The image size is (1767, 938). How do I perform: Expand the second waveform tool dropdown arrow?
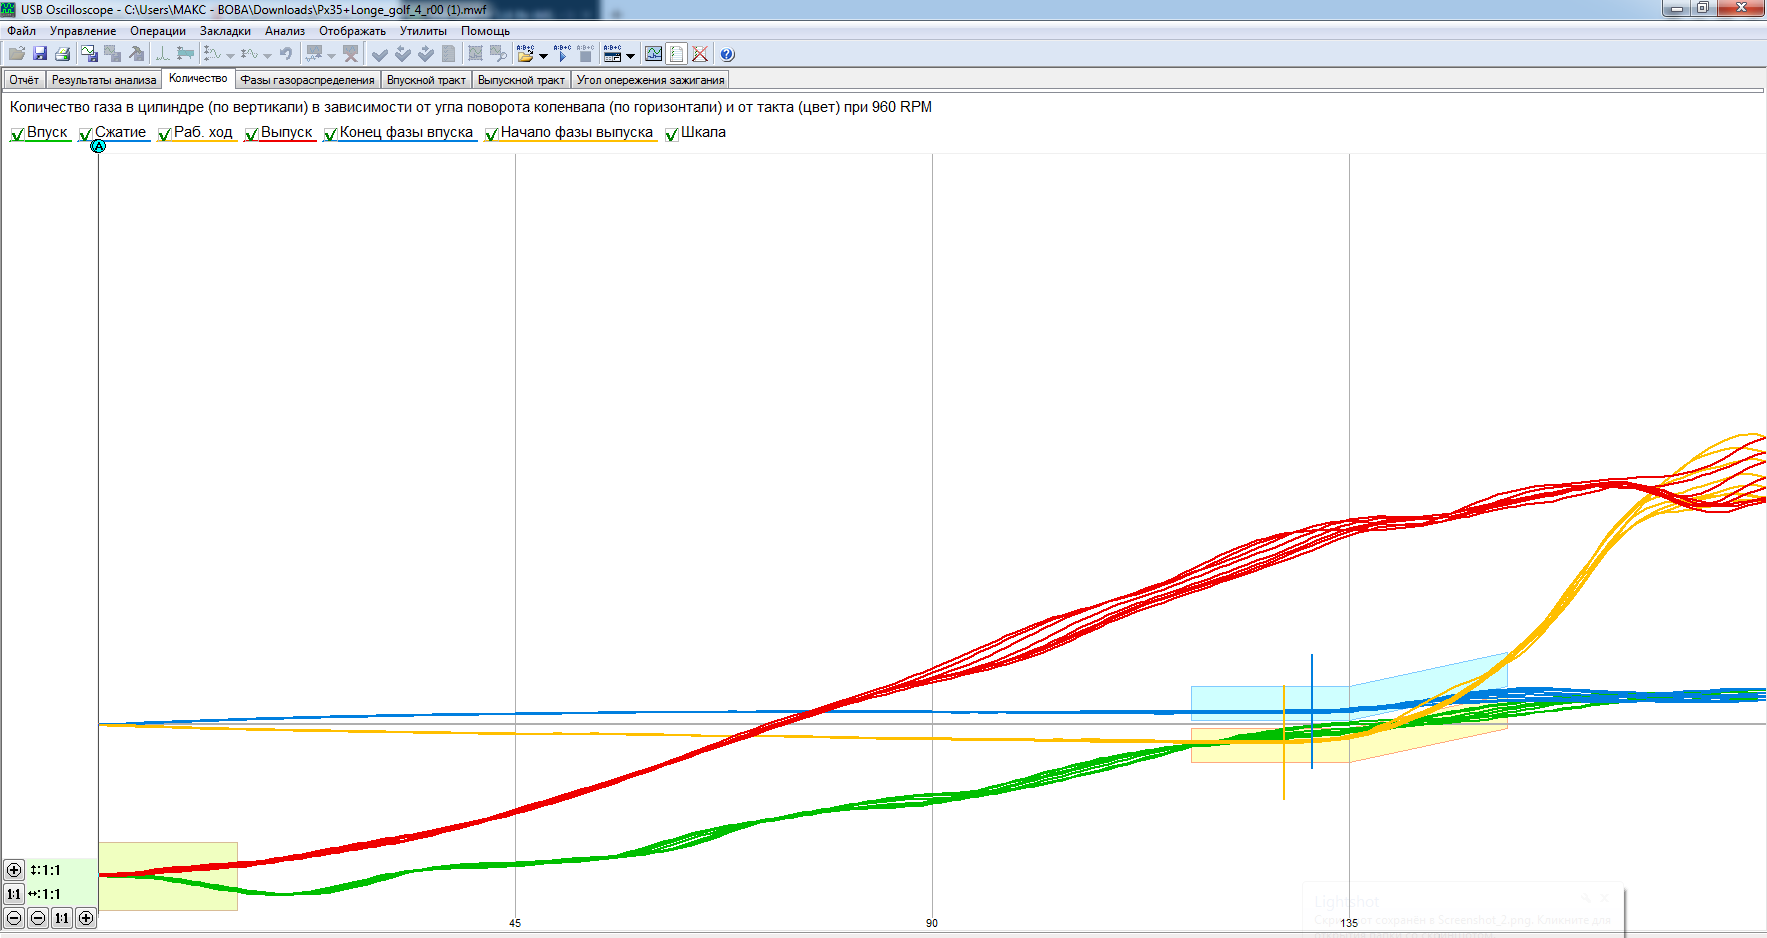[267, 56]
